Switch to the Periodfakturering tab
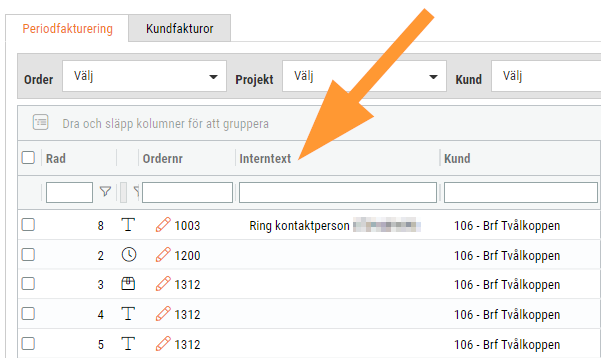607x363 pixels. [x=67, y=29]
